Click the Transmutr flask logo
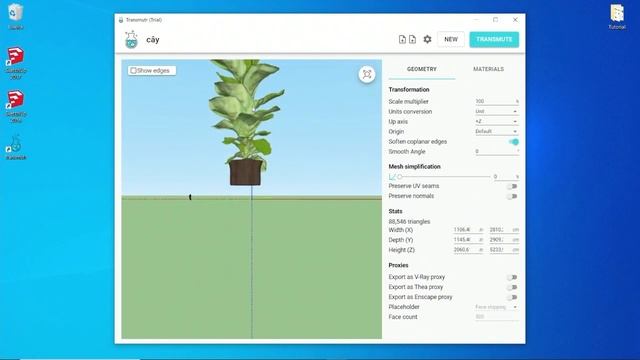The width and height of the screenshot is (640, 360). [x=131, y=40]
